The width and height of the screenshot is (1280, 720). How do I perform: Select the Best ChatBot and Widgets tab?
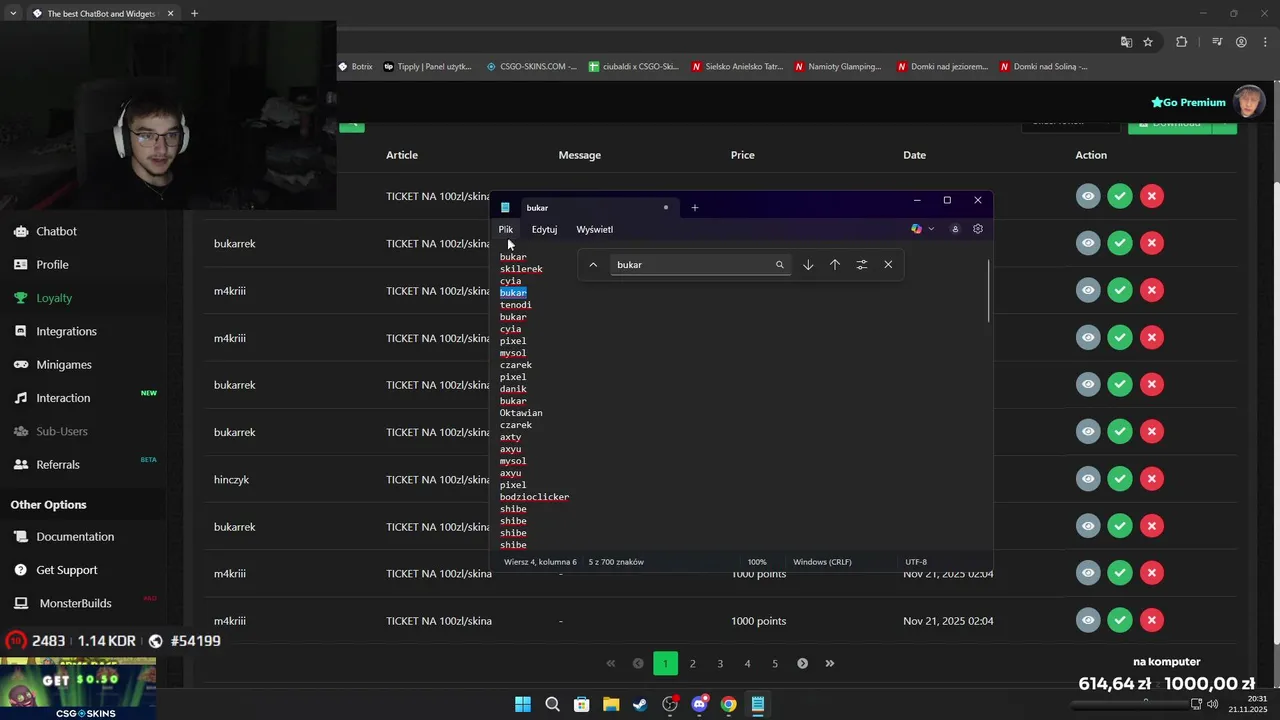tap(103, 14)
